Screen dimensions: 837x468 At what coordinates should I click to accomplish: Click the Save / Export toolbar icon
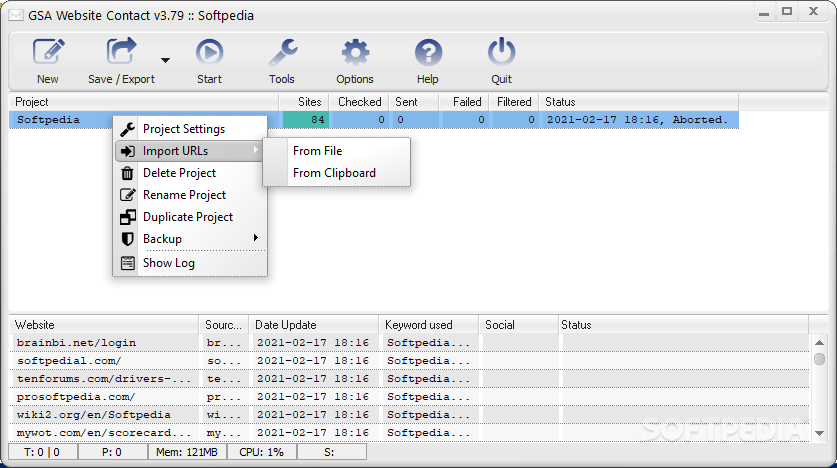coord(121,52)
